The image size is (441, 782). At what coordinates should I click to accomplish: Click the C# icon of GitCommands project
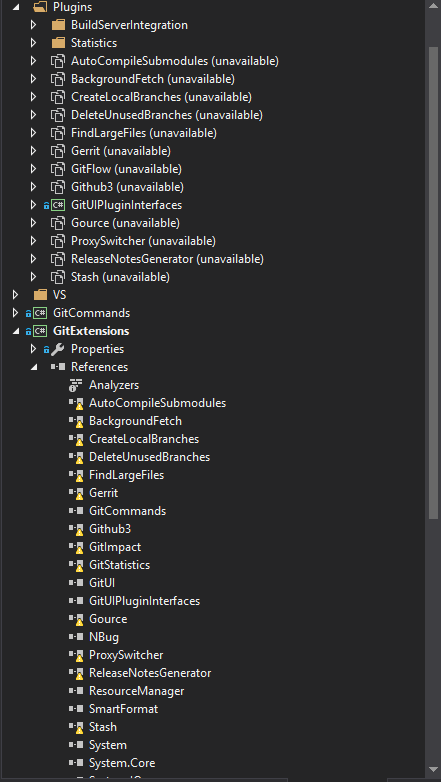pos(40,313)
